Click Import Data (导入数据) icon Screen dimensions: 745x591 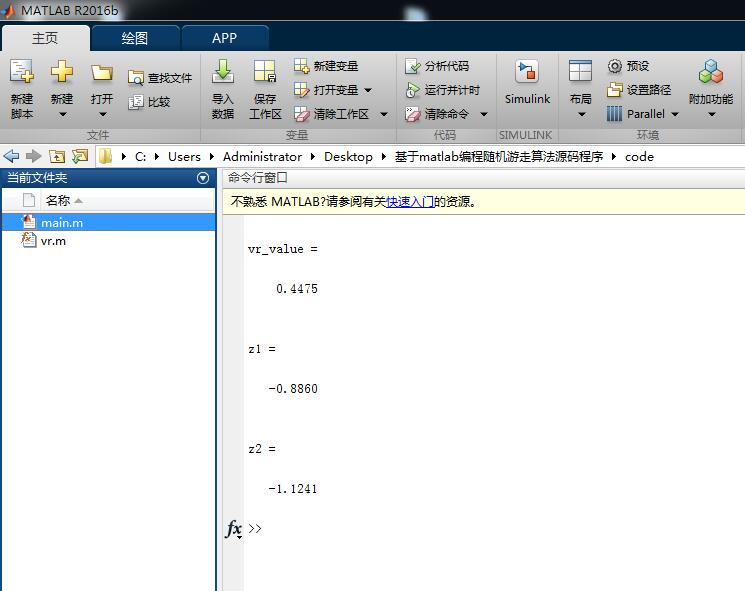tap(222, 71)
